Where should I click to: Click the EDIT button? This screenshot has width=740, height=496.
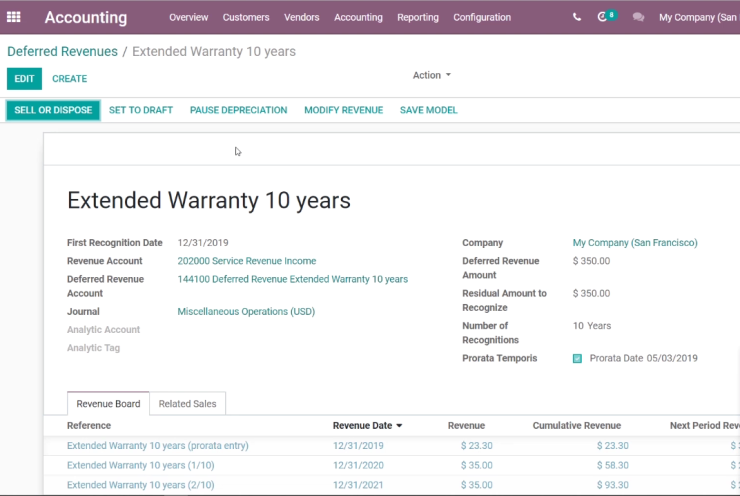24,78
